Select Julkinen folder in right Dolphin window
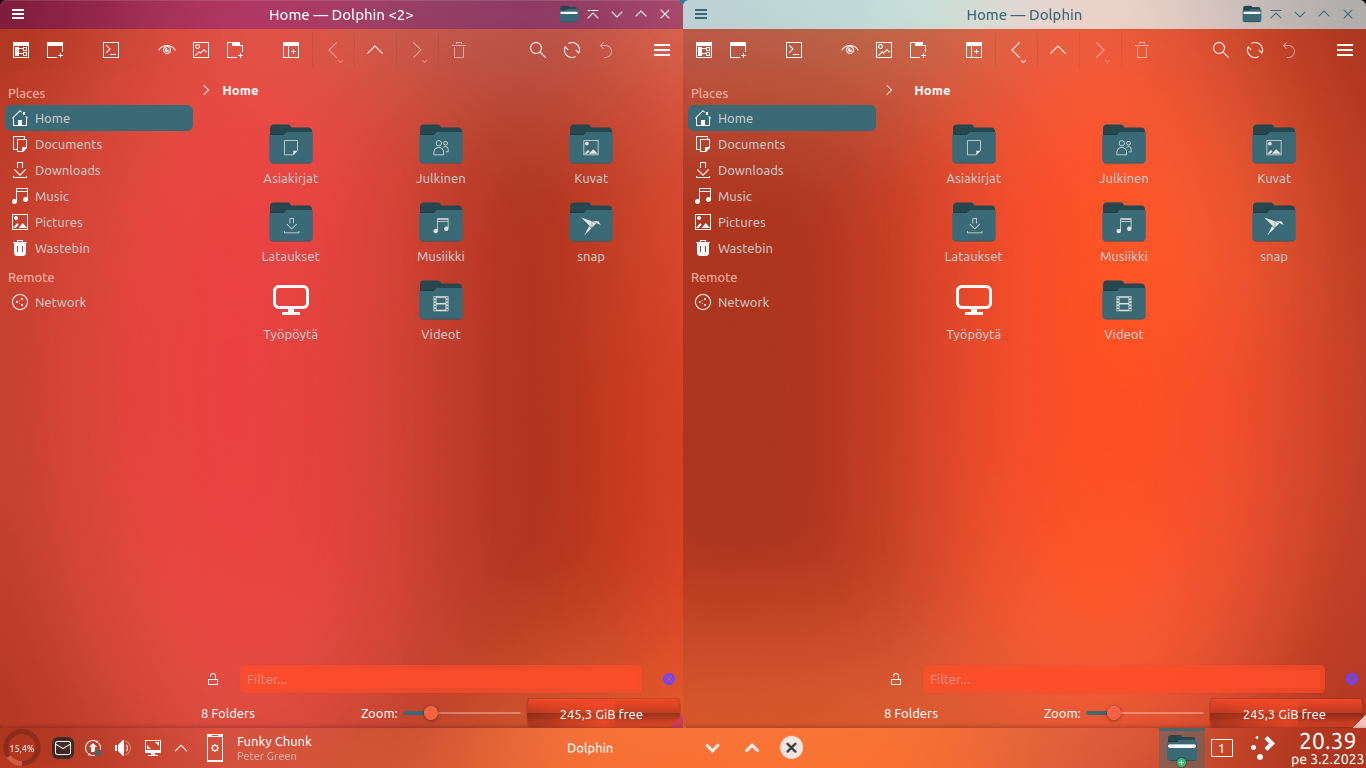1366x768 pixels. click(1124, 155)
